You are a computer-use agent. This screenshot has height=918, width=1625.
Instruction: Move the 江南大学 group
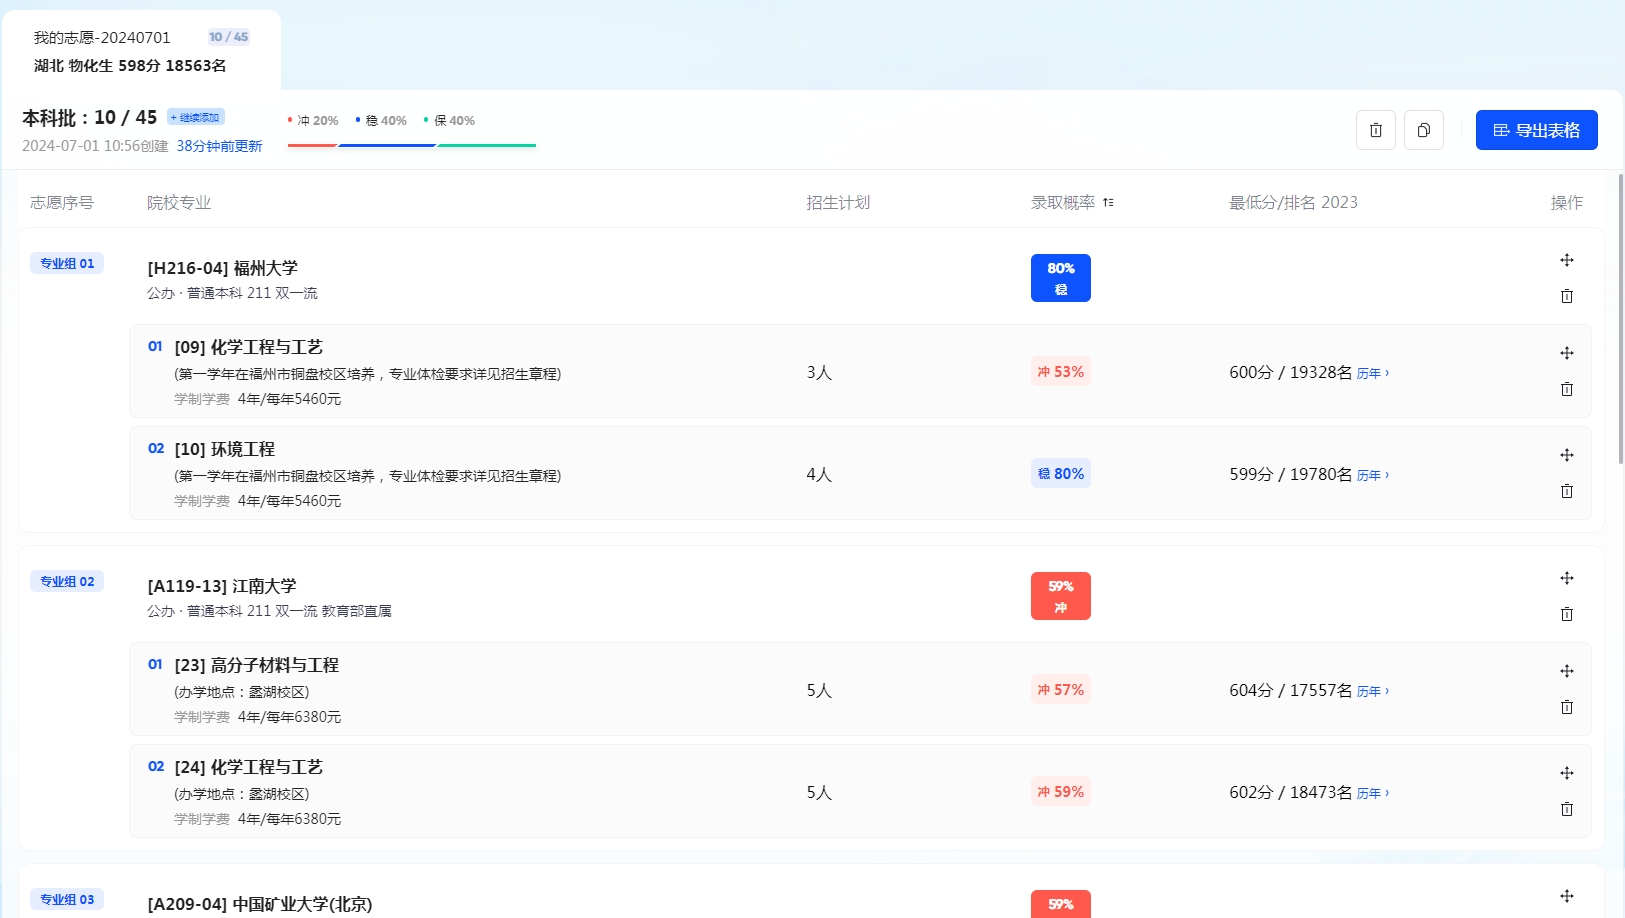pyautogui.click(x=1567, y=578)
